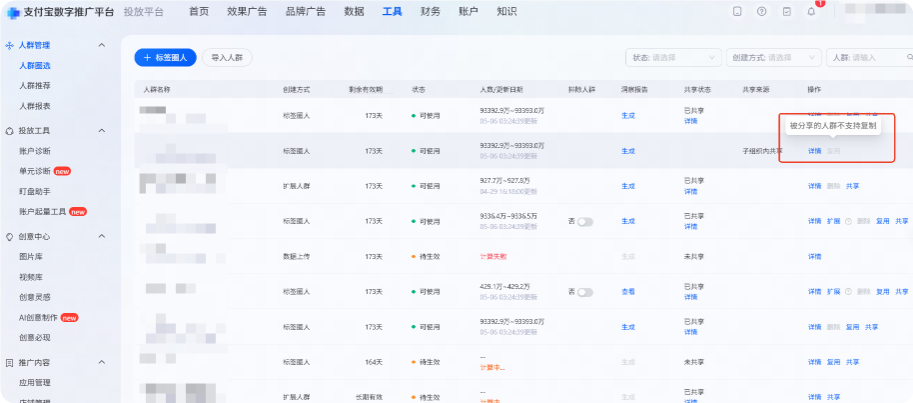Image resolution: width=913 pixels, height=403 pixels.
Task: Click the task checklist icon in top bar
Action: (787, 12)
